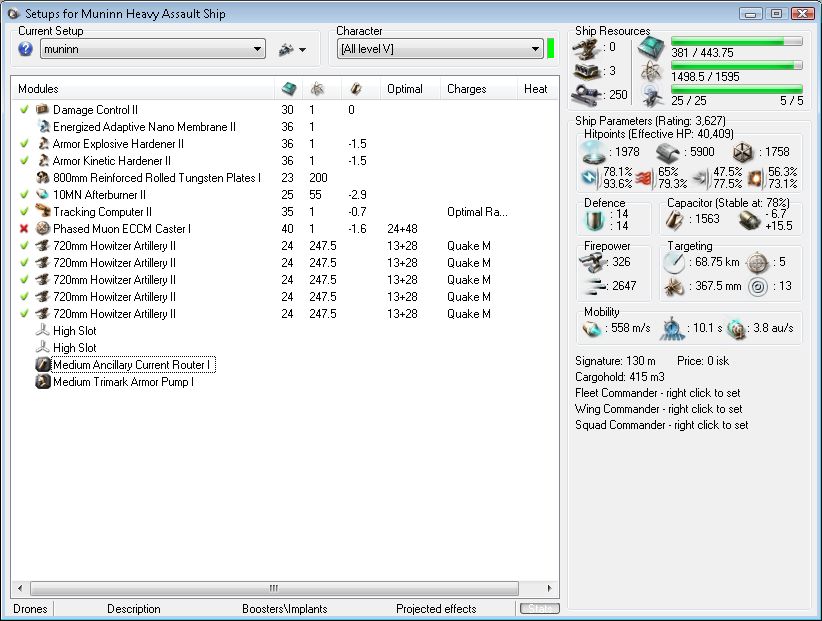
Task: Click the horizontal scrollbar thumb
Action: [274, 588]
